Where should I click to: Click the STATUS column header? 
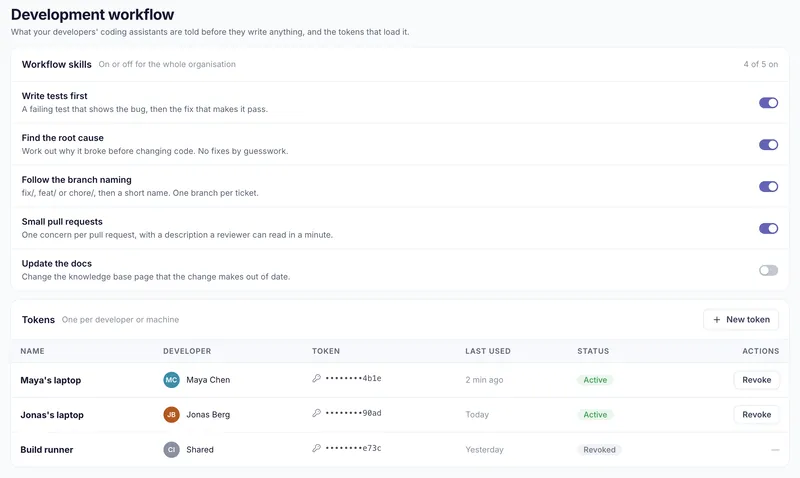[x=593, y=351]
